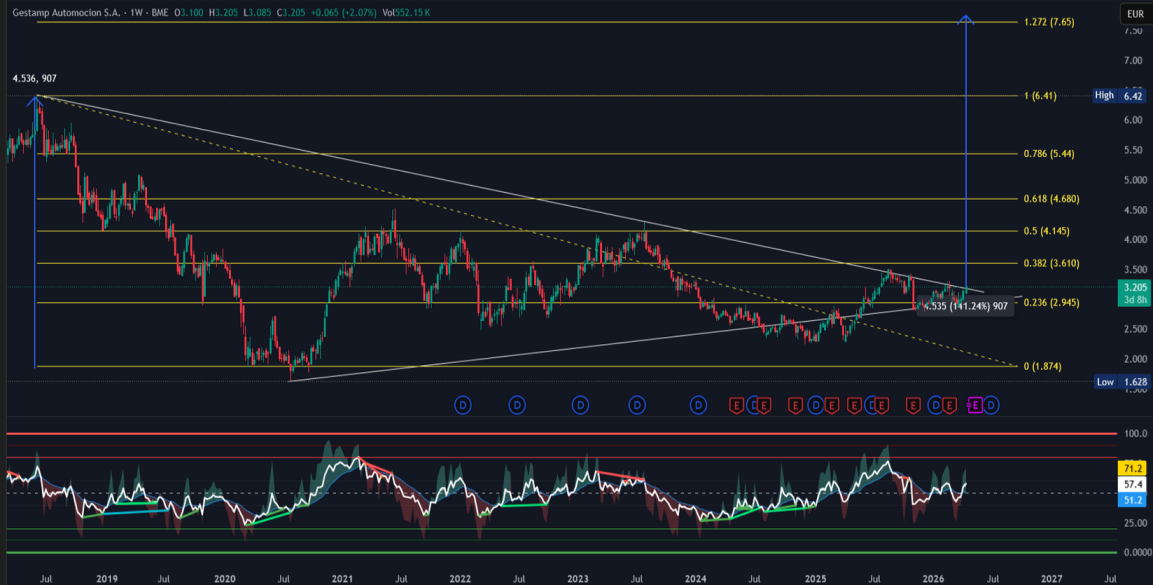Open the EUR currency selector
Viewport: 1153px width, 585px height.
tap(1134, 14)
